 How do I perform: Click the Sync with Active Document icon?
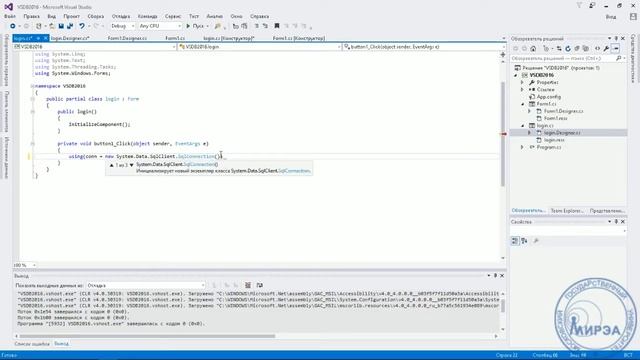click(559, 49)
